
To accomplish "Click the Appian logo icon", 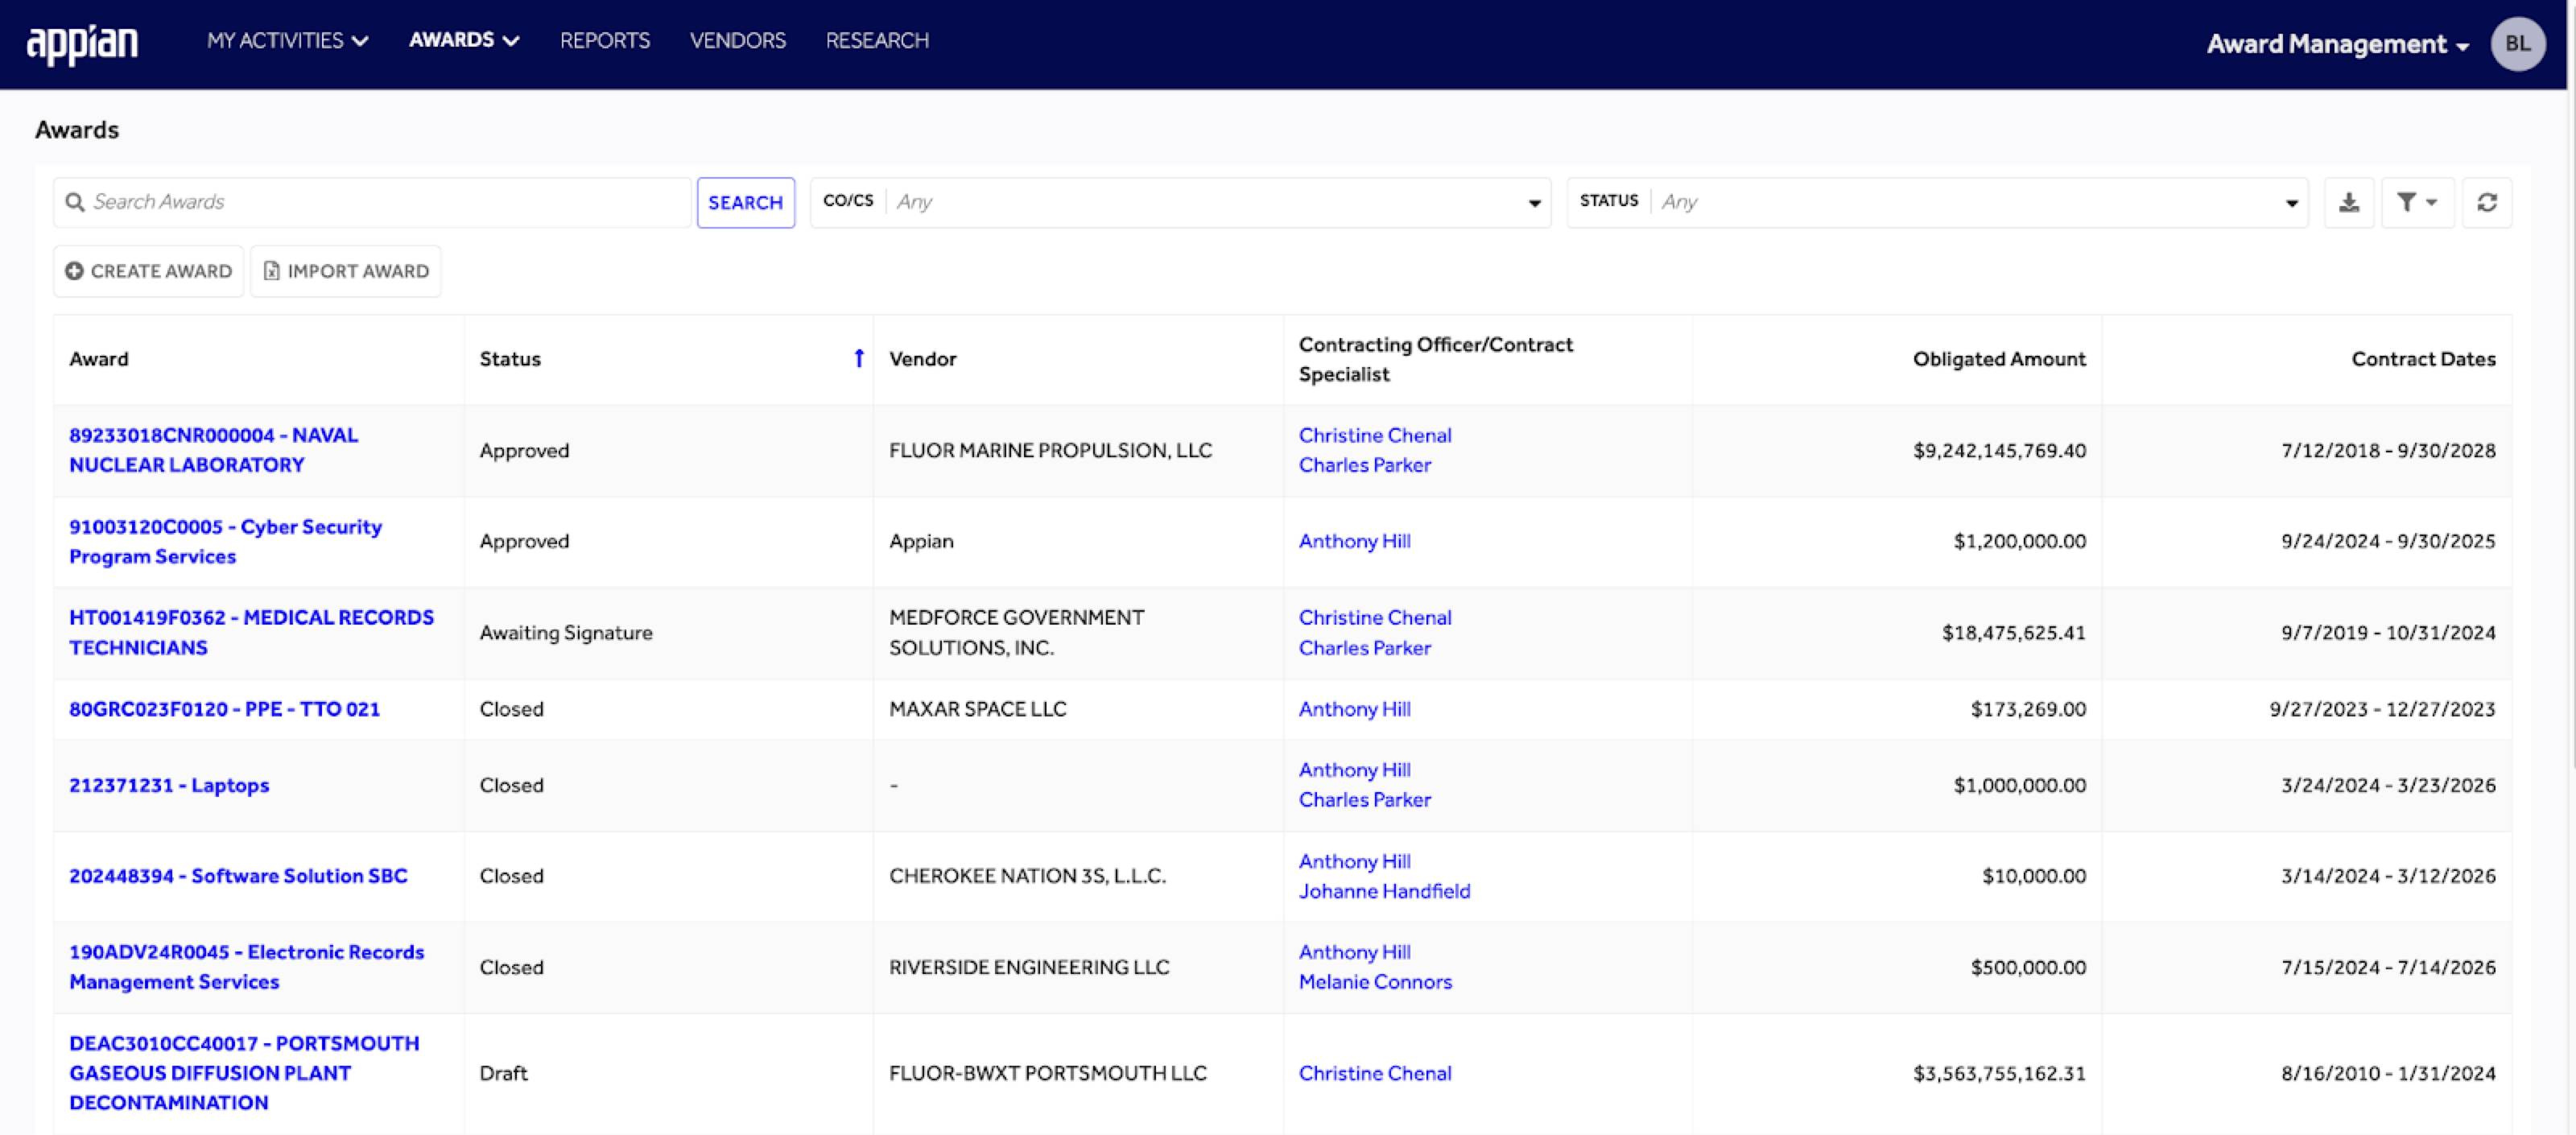I will (84, 39).
